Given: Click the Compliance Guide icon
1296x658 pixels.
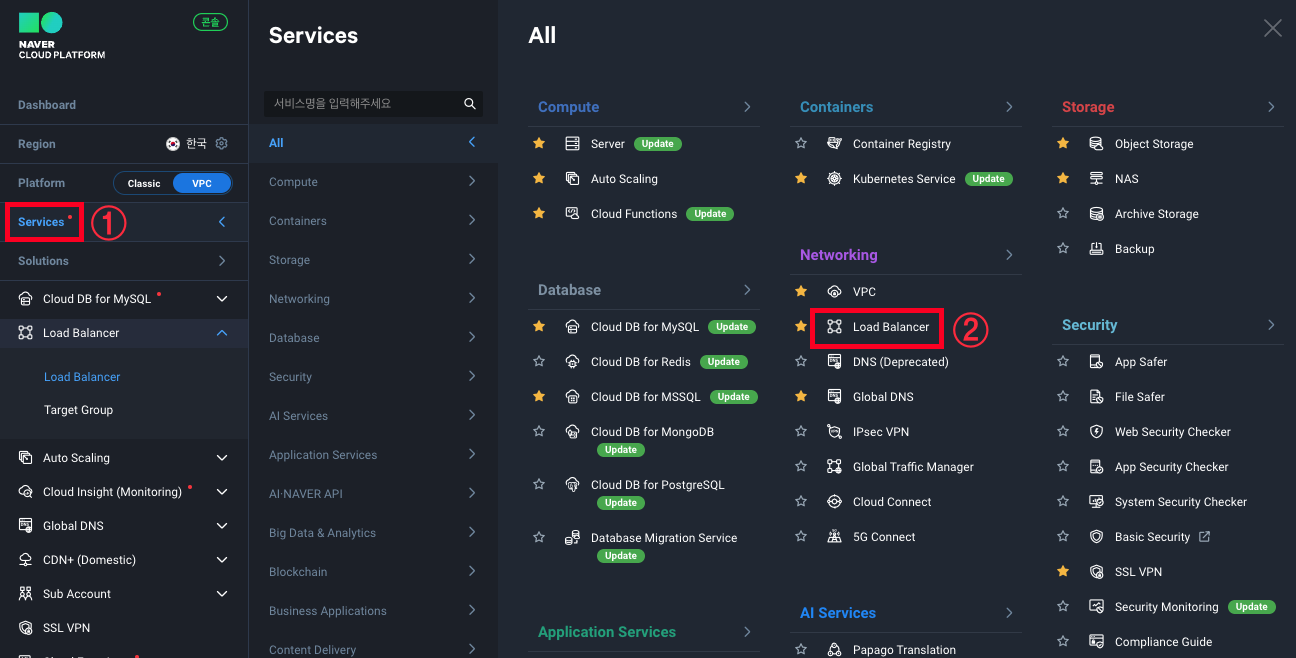Looking at the screenshot, I should pyautogui.click(x=1097, y=641).
